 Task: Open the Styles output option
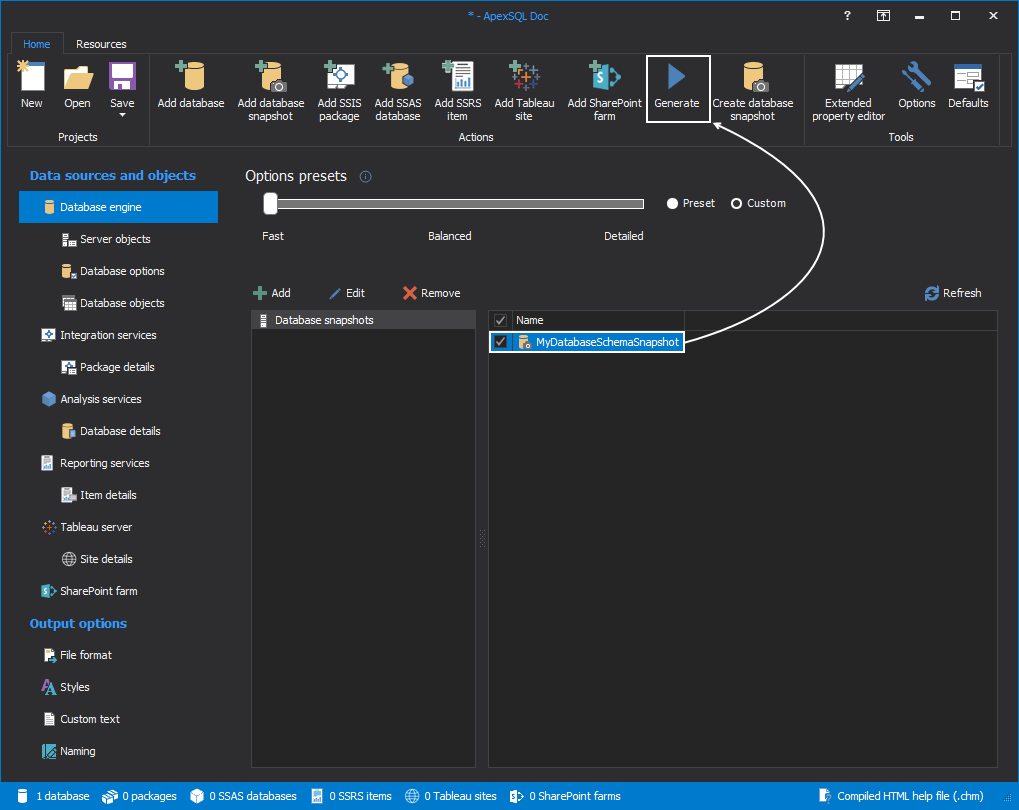[x=66, y=687]
